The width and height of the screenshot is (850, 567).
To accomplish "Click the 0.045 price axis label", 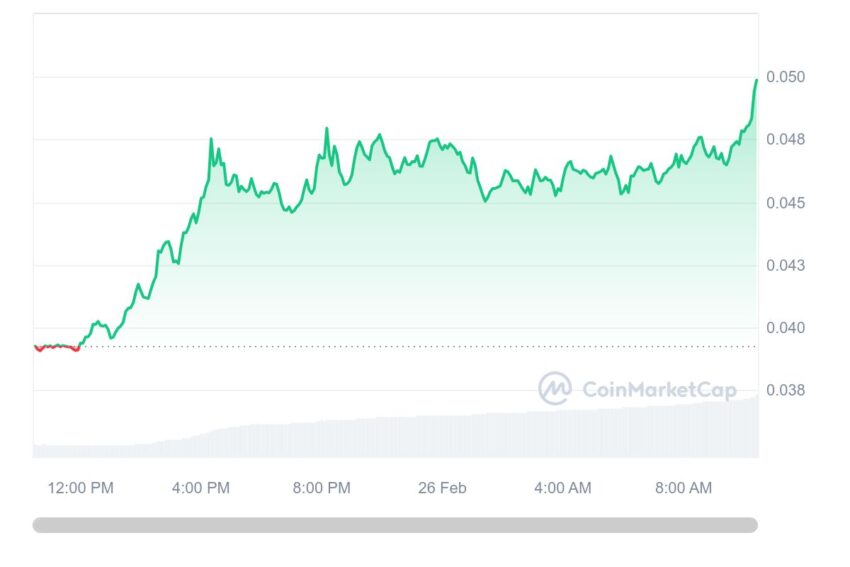I will point(785,203).
